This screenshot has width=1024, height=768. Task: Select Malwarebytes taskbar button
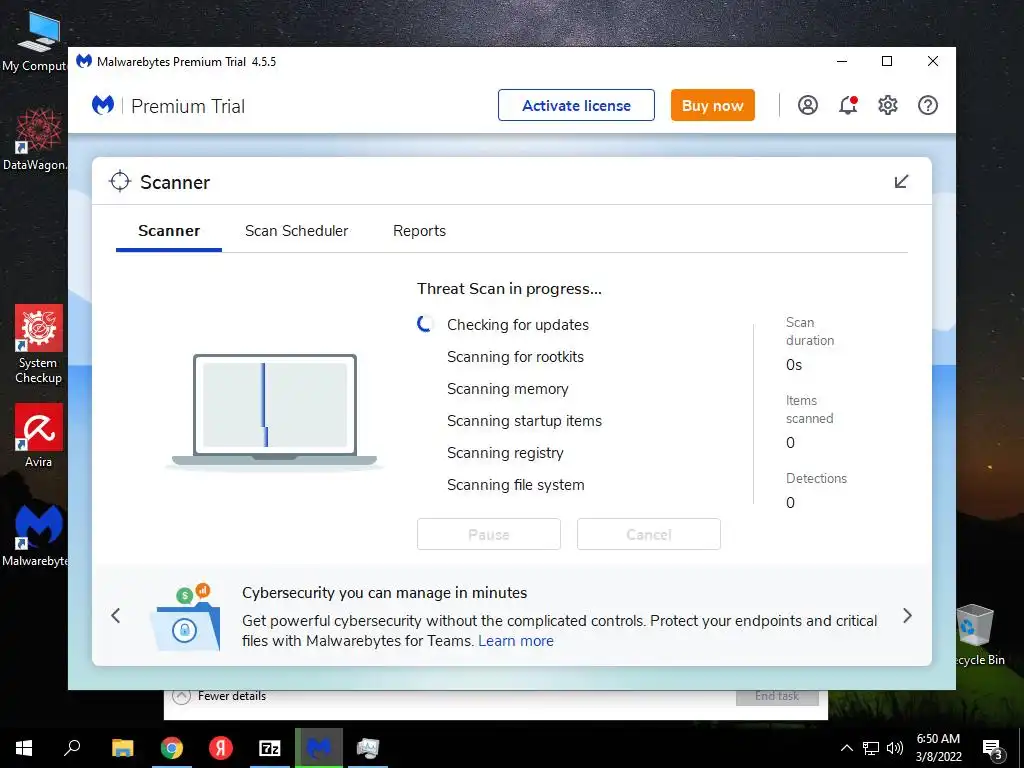point(319,748)
